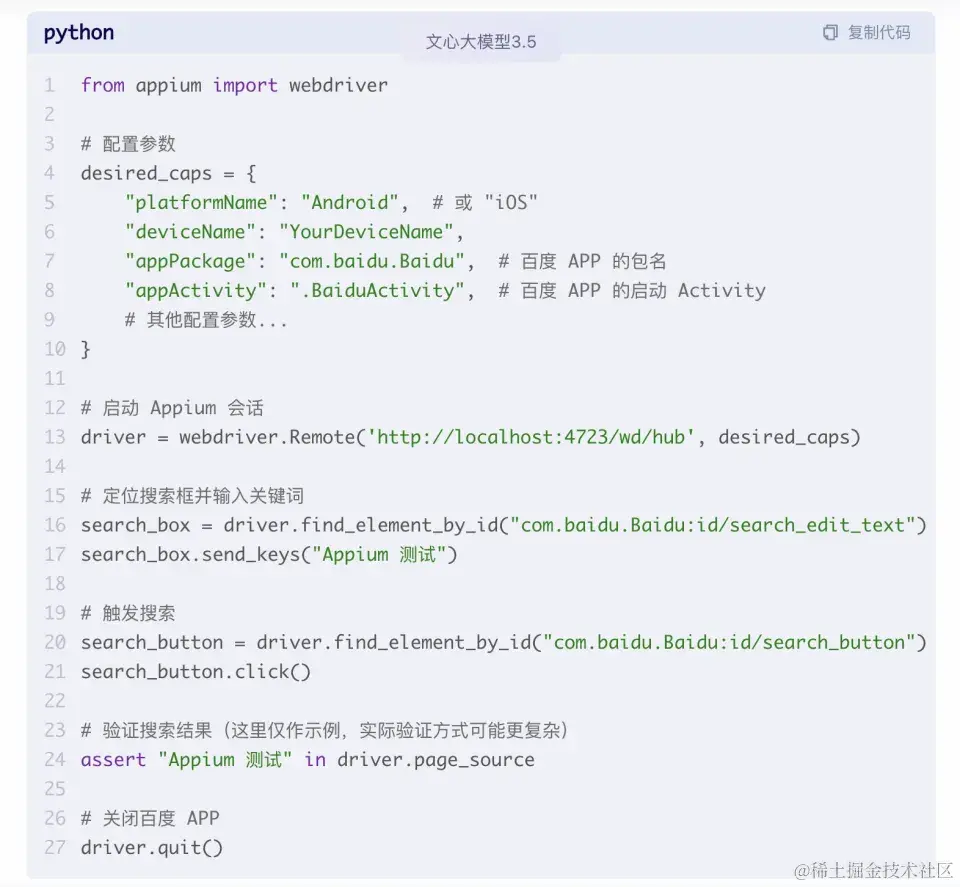Click the closing brace on line 10
This screenshot has height=887, width=960.
[86, 350]
